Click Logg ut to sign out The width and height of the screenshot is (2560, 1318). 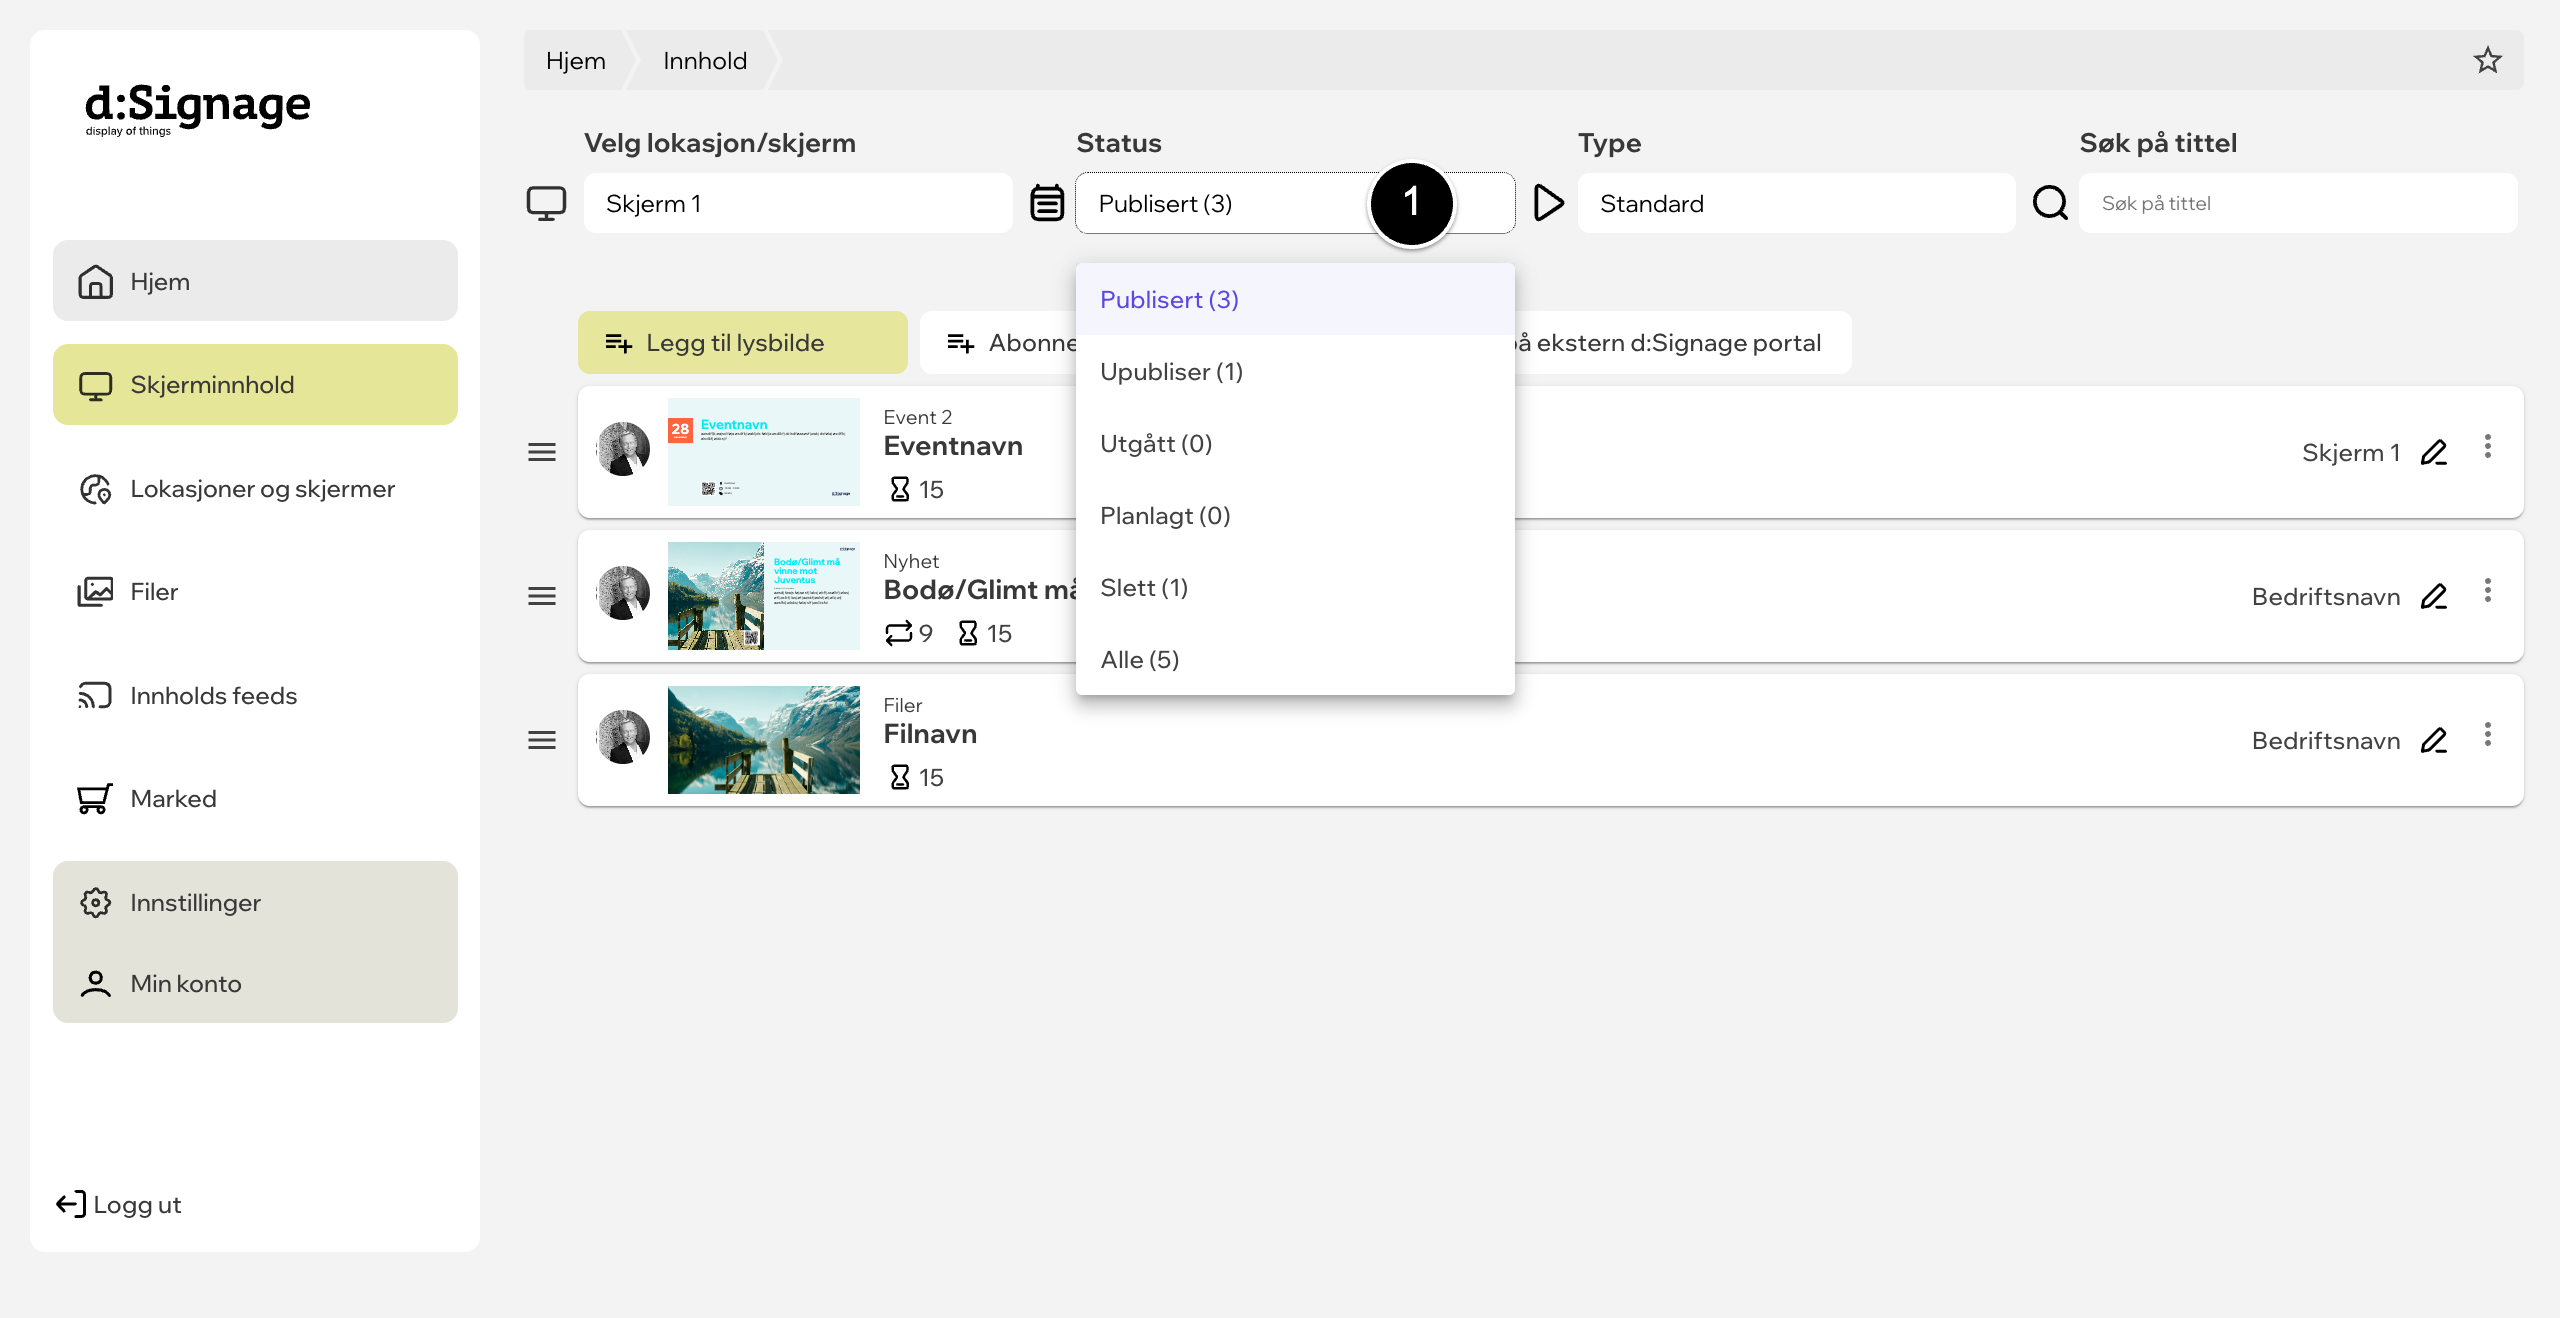coord(119,1205)
